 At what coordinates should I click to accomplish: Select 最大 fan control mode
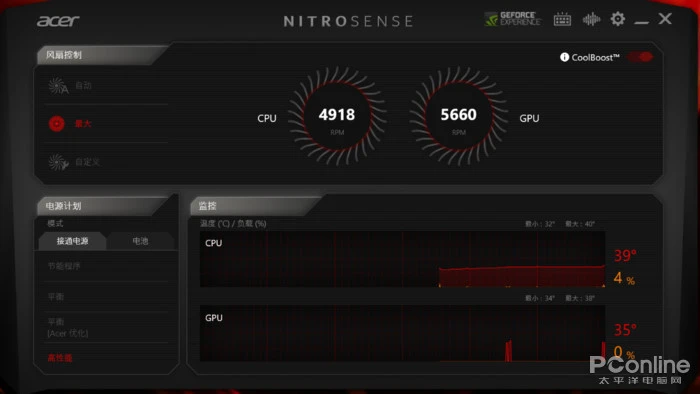click(x=83, y=124)
